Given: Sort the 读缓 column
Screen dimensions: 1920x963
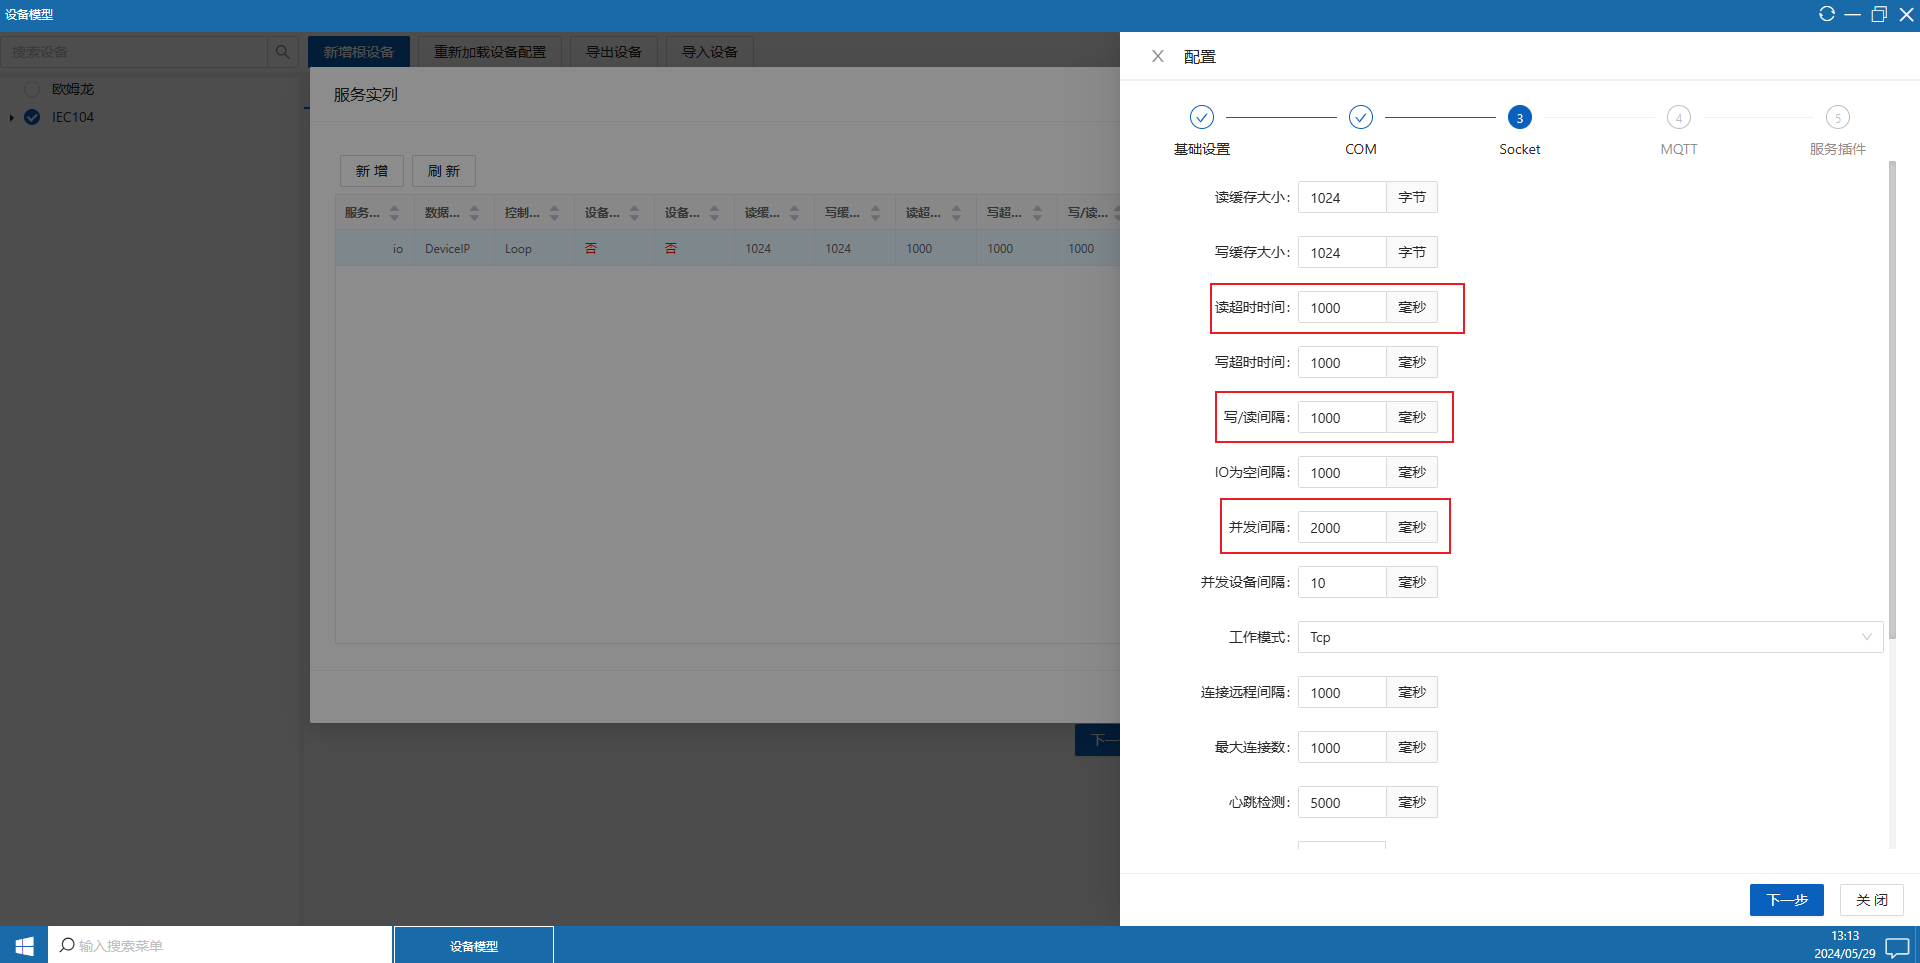Looking at the screenshot, I should (x=794, y=213).
